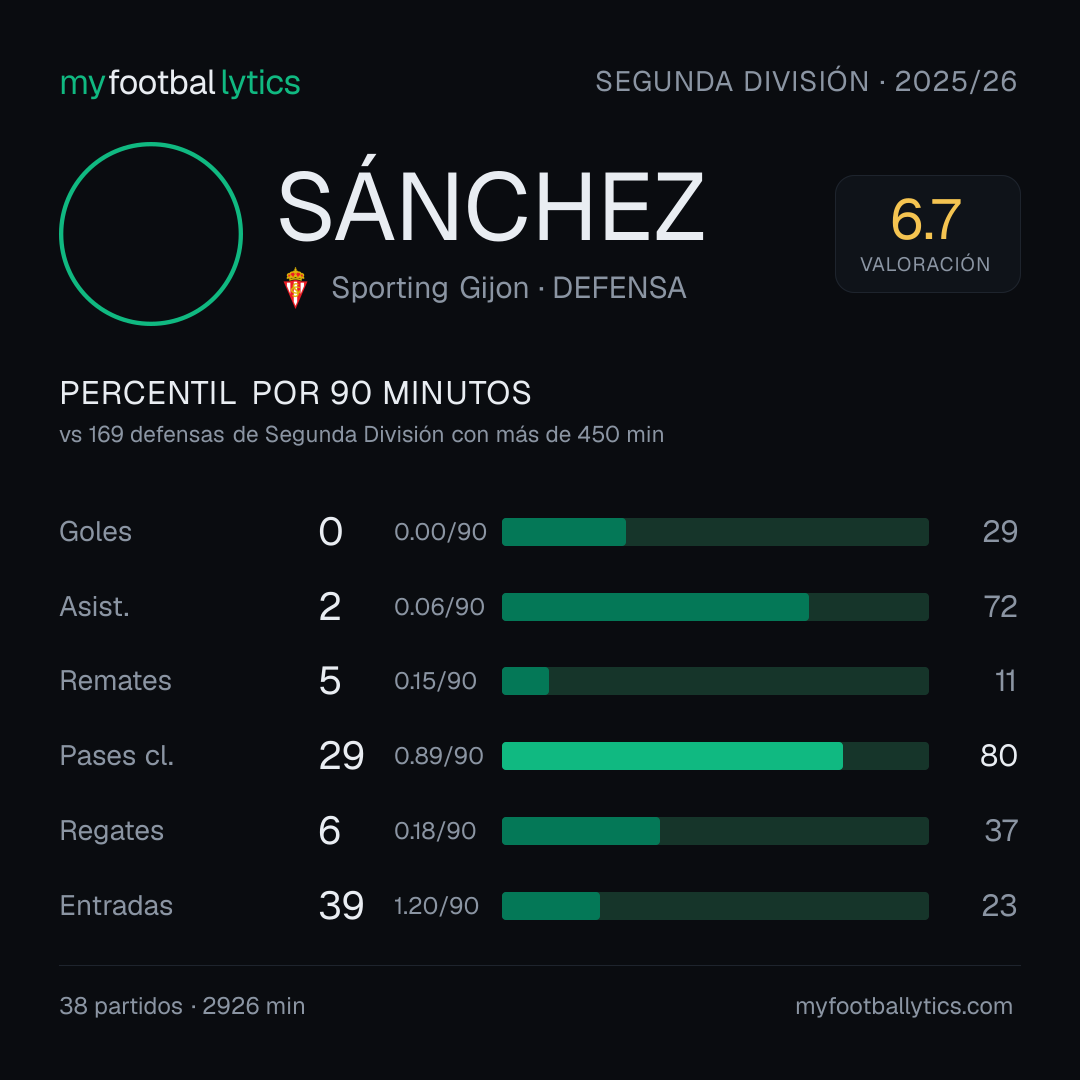Image resolution: width=1080 pixels, height=1080 pixels.
Task: Click the Asist. percentile value 72
Action: (1000, 607)
